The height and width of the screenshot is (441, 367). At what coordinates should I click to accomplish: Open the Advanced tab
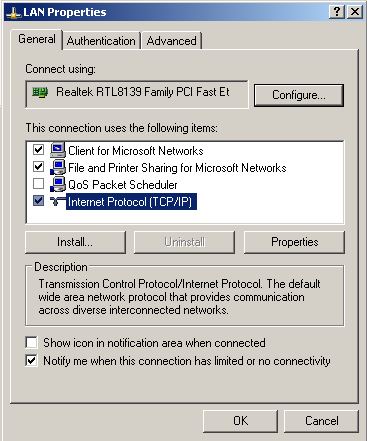pyautogui.click(x=172, y=41)
